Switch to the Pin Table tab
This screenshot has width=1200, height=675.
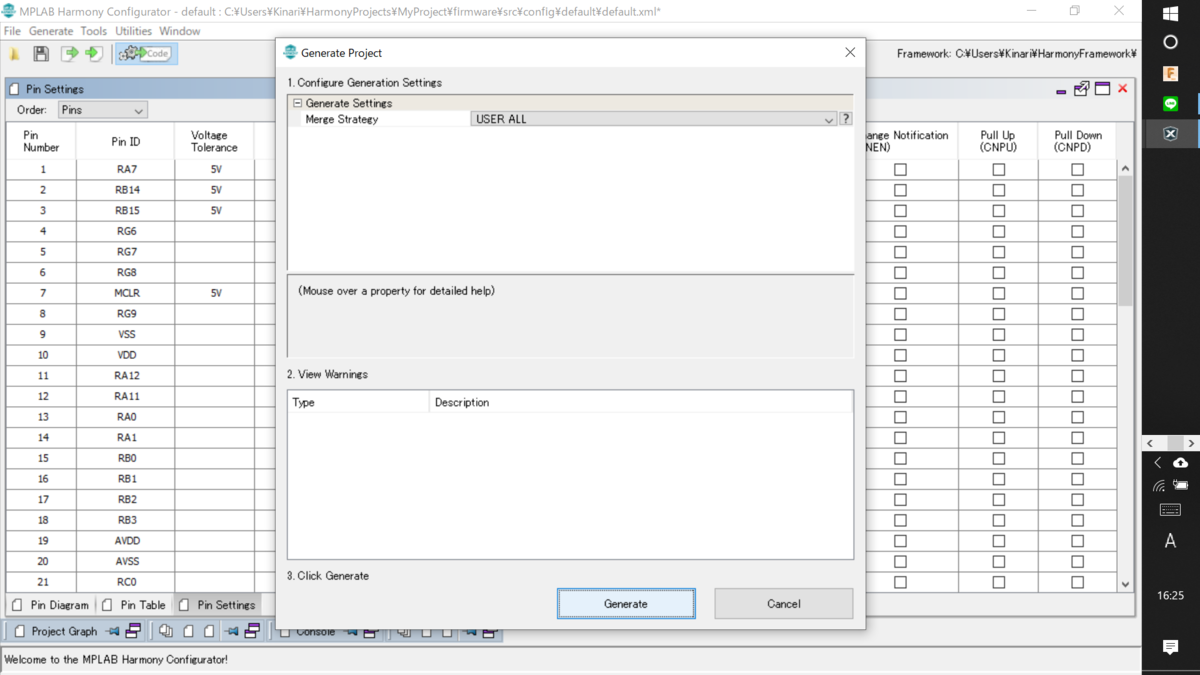click(134, 605)
